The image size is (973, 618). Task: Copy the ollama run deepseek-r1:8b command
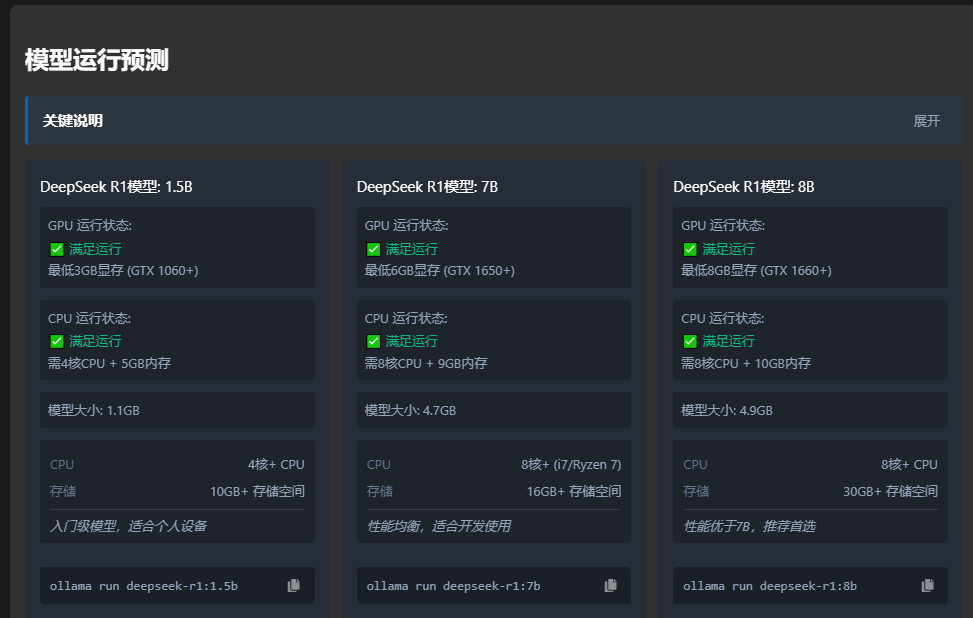(927, 585)
